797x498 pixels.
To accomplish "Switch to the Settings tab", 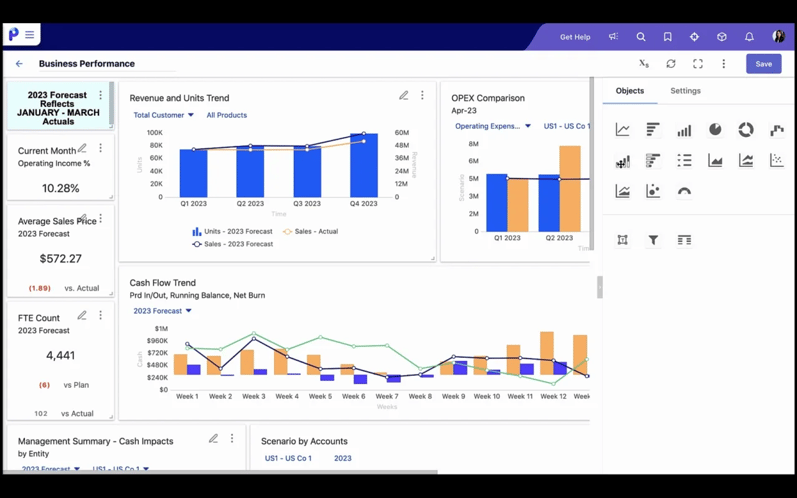I will pyautogui.click(x=685, y=91).
